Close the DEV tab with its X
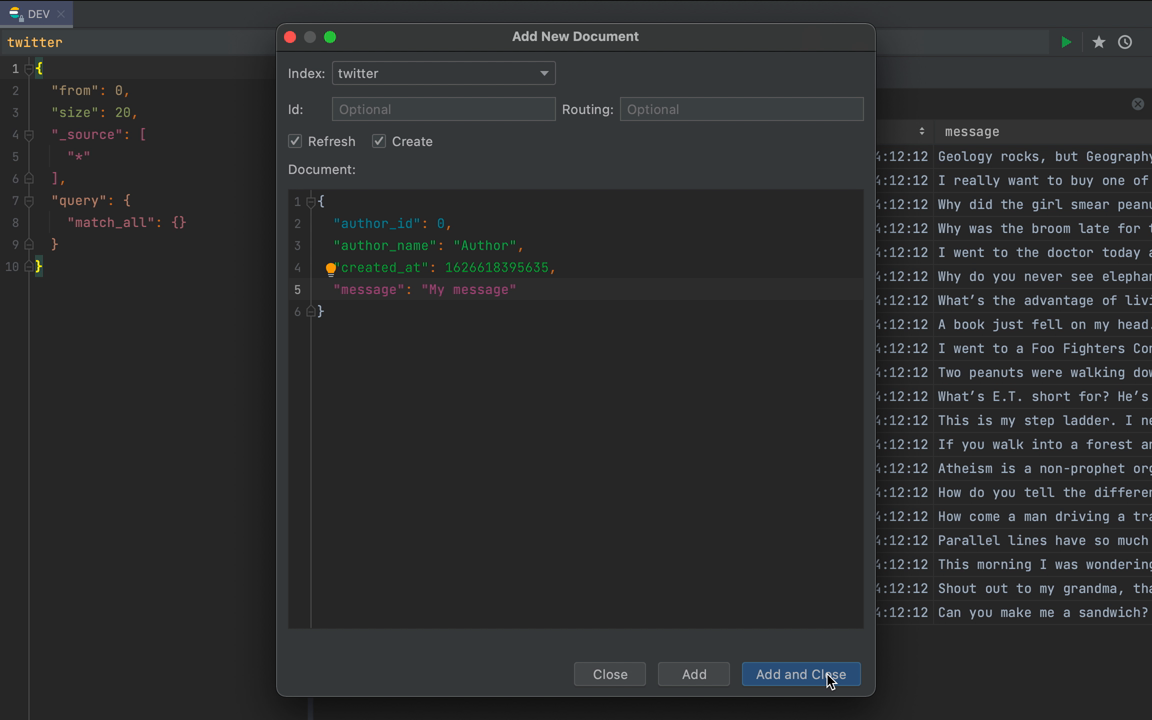 [x=60, y=13]
